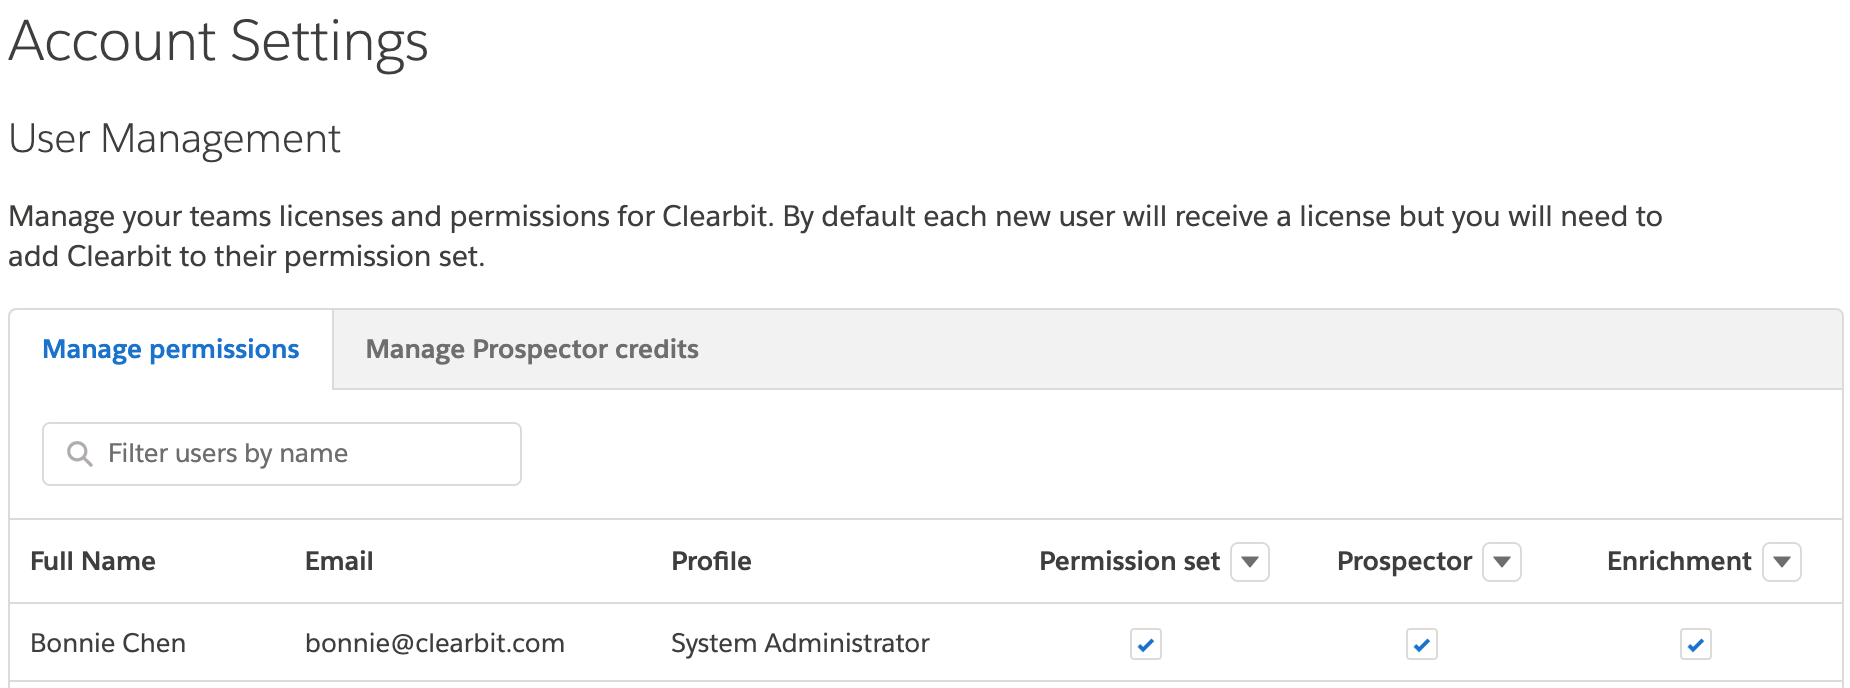The height and width of the screenshot is (688, 1850).
Task: Click the bonnie@clearbit.com email address
Action: (x=435, y=643)
